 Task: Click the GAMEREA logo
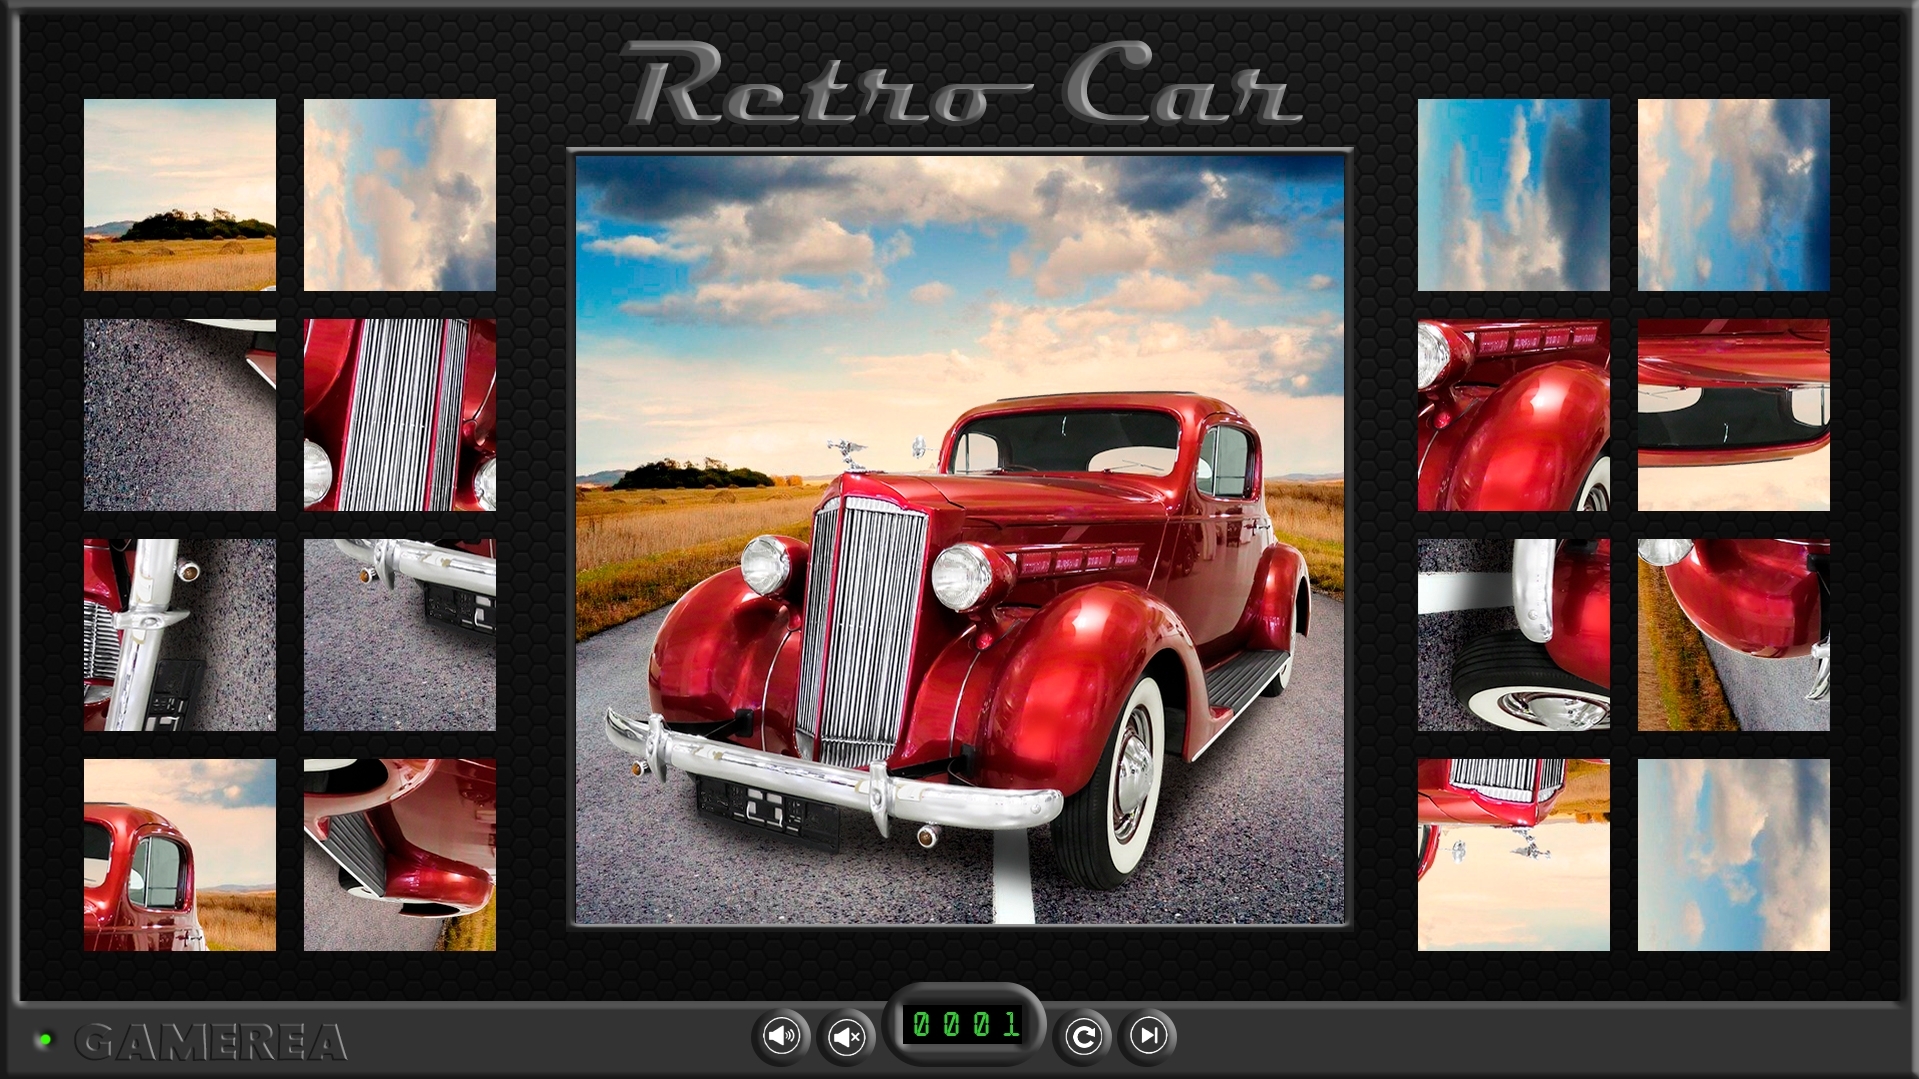211,1042
